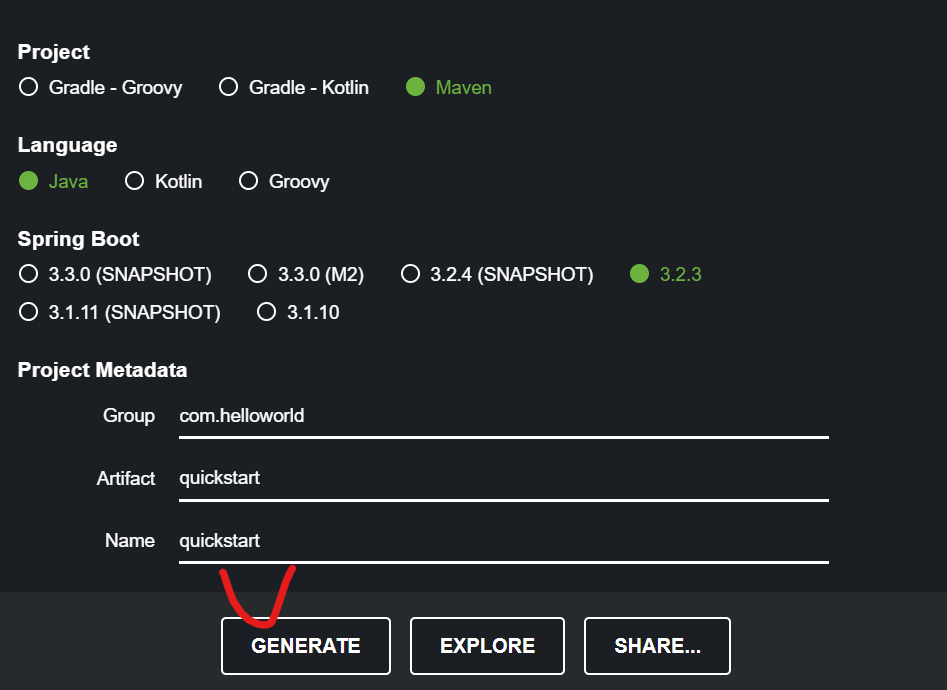The image size is (947, 690).
Task: Select Spring Boot 3.2.4 (SNAPSHOT)
Action: (x=497, y=274)
